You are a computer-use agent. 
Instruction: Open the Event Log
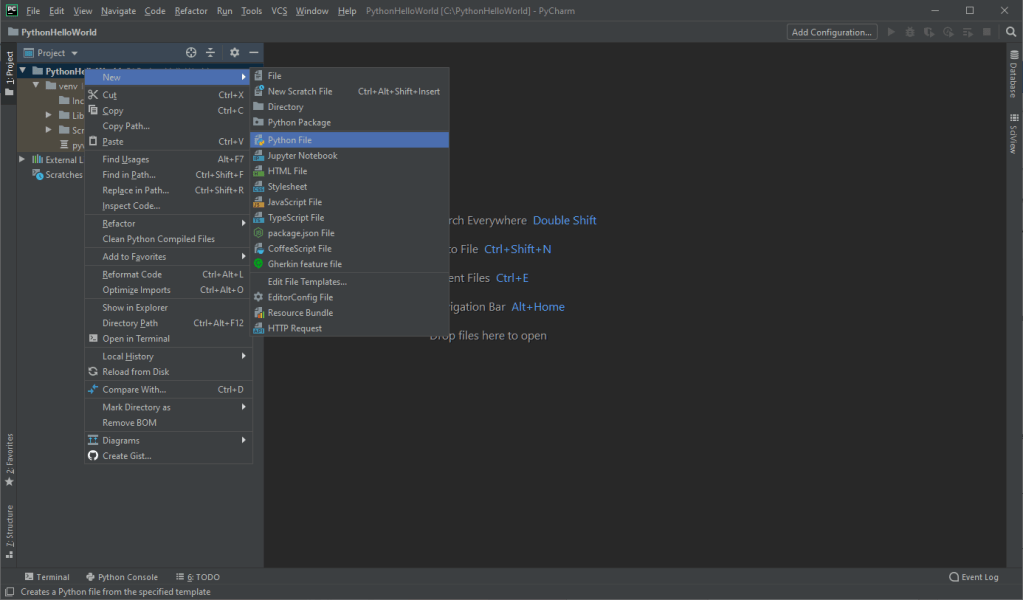[974, 577]
